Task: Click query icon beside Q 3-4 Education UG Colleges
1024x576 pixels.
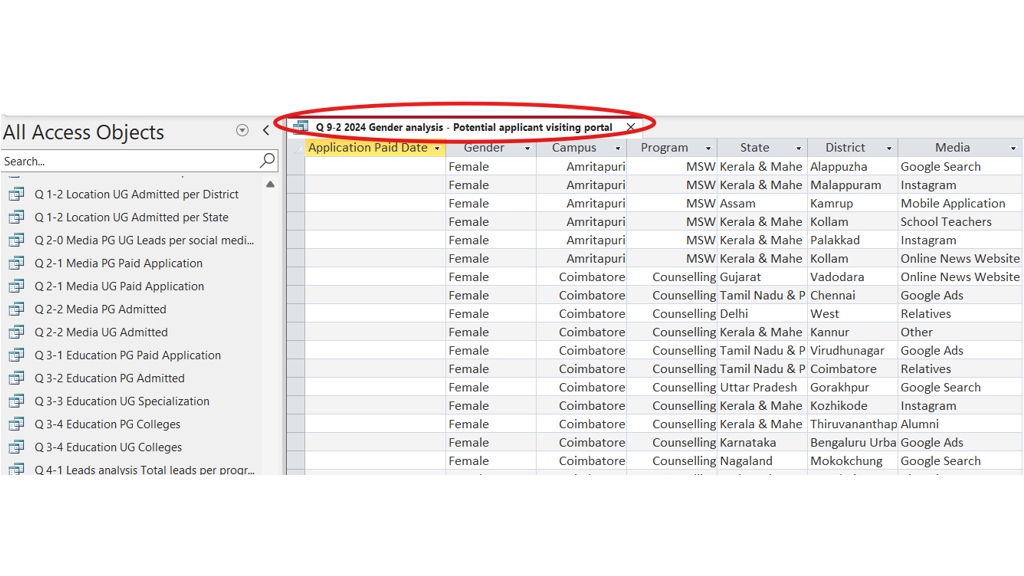Action: coord(16,447)
